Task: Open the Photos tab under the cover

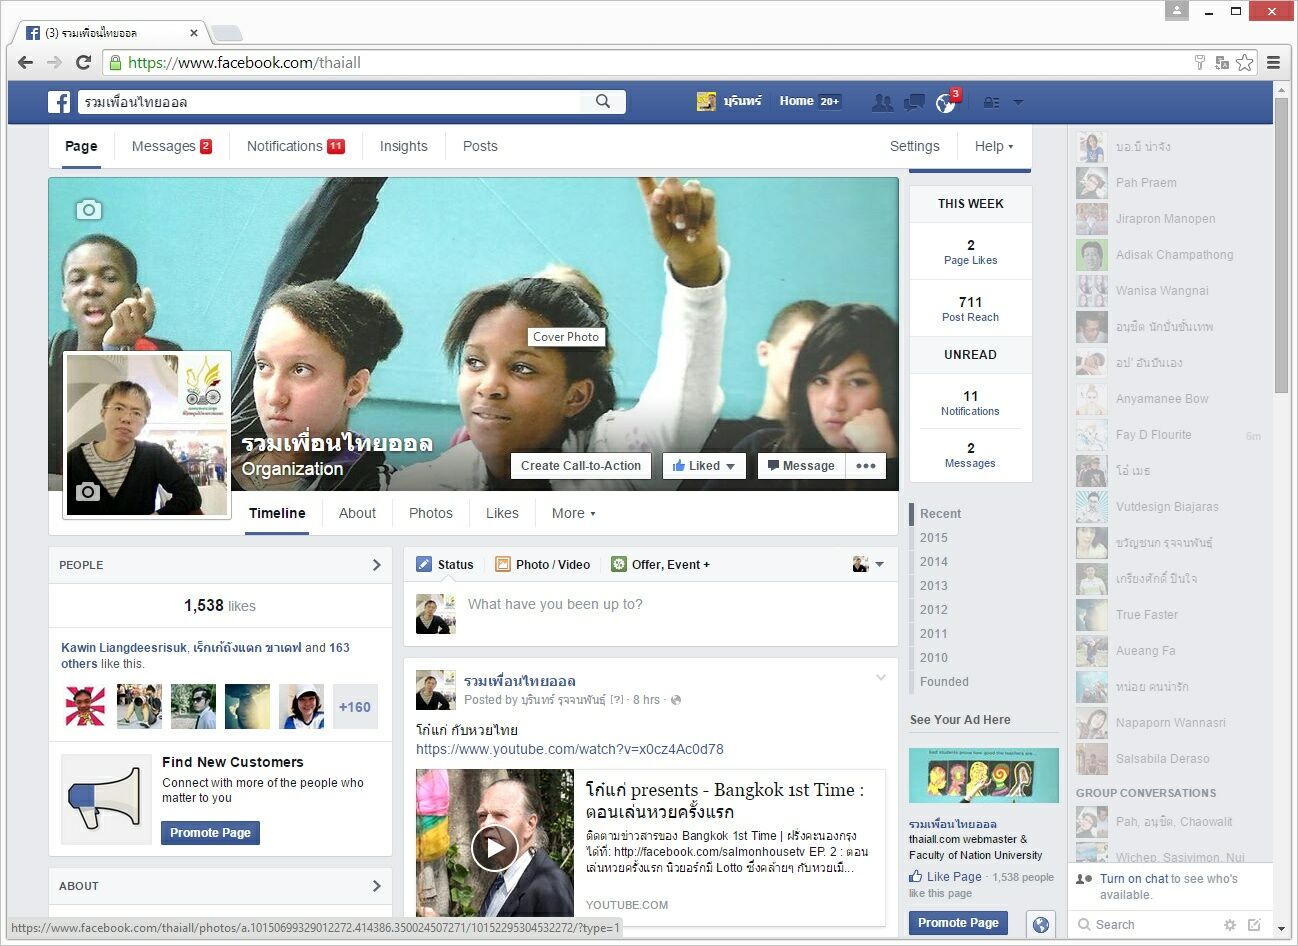Action: pyautogui.click(x=430, y=513)
